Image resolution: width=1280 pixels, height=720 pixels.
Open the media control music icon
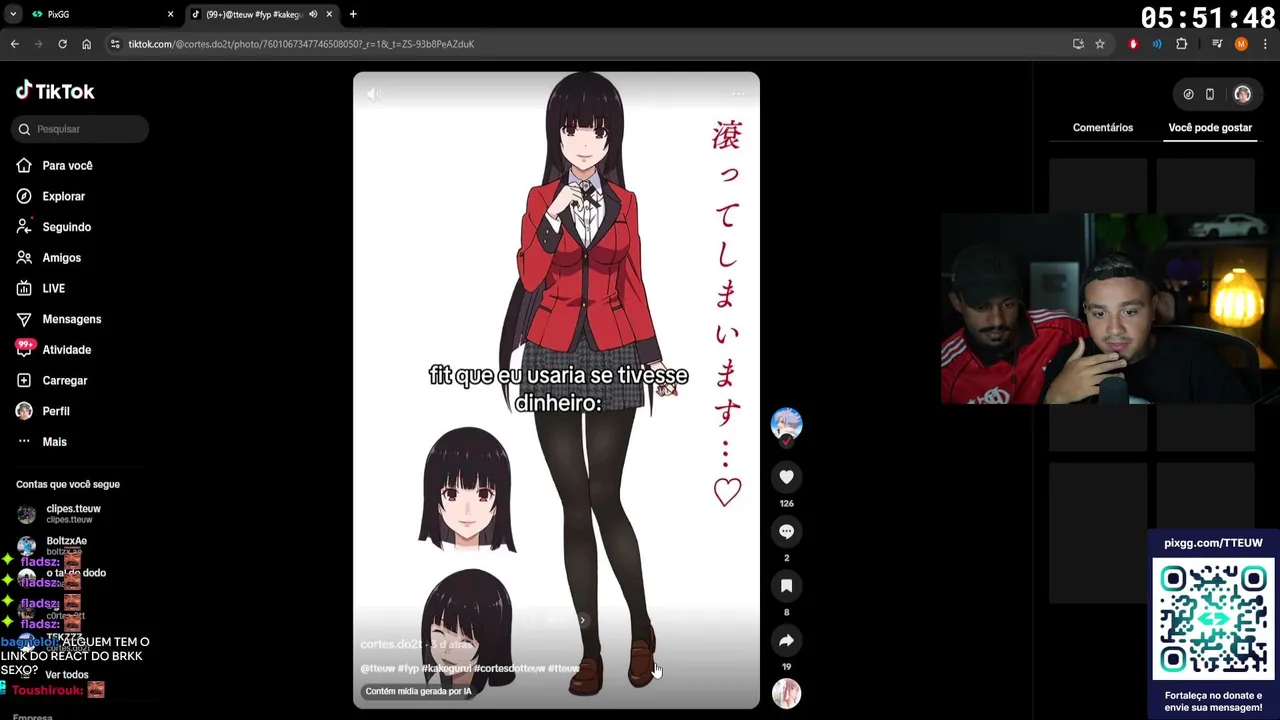point(1217,44)
